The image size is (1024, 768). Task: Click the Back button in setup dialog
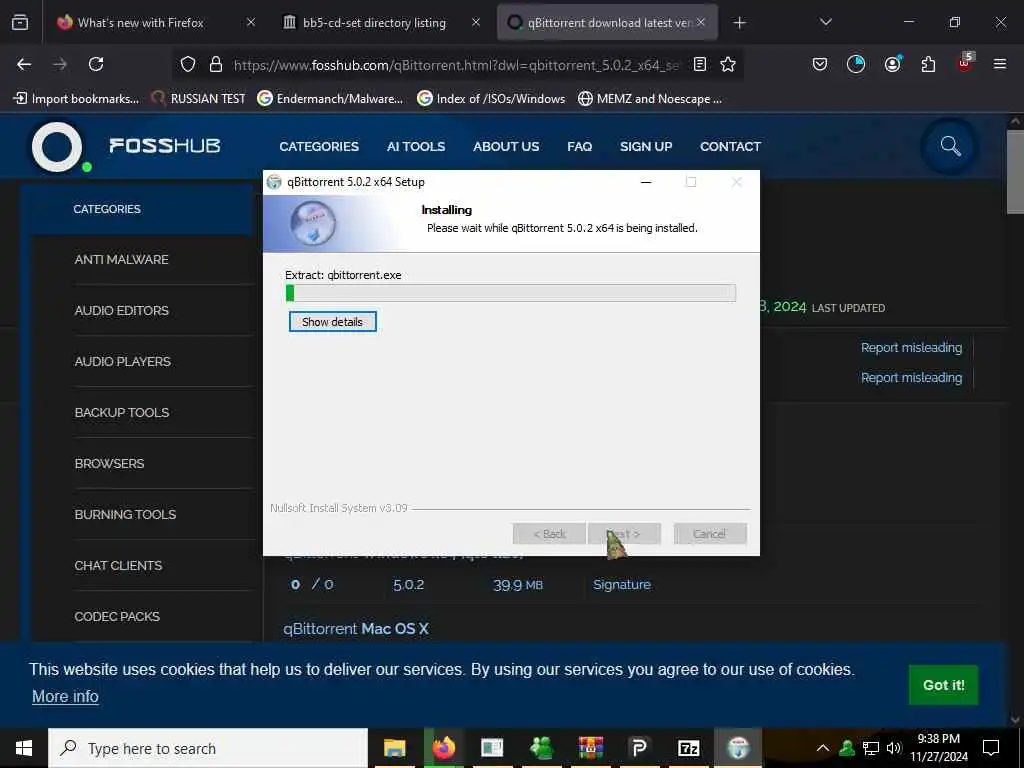pyautogui.click(x=549, y=534)
